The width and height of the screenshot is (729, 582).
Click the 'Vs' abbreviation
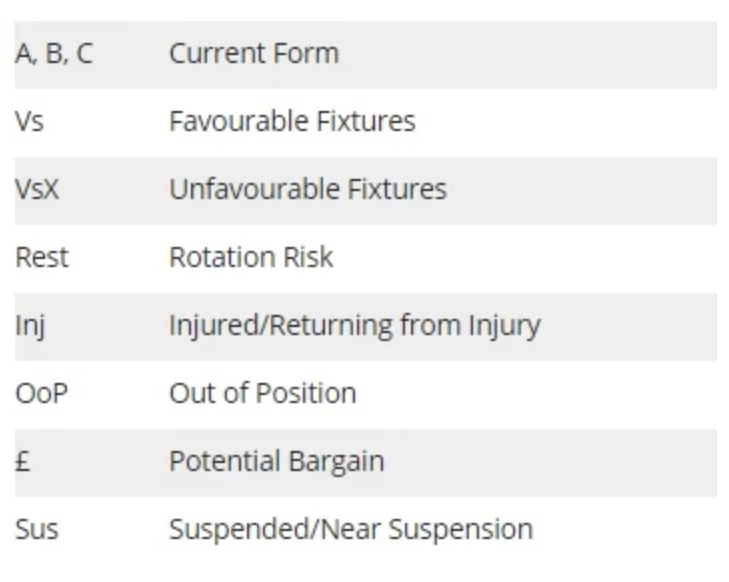point(29,121)
